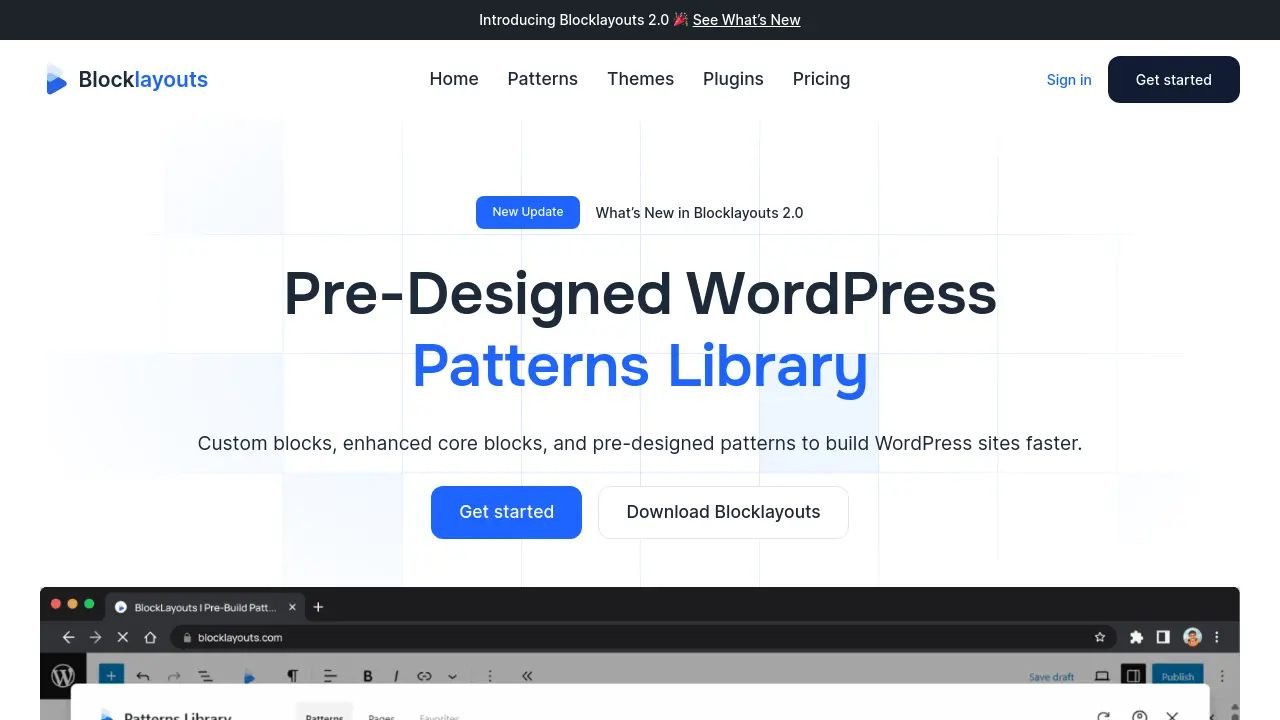Toggle italic formatting in the editor
Image resolution: width=1280 pixels, height=720 pixels.
(396, 676)
